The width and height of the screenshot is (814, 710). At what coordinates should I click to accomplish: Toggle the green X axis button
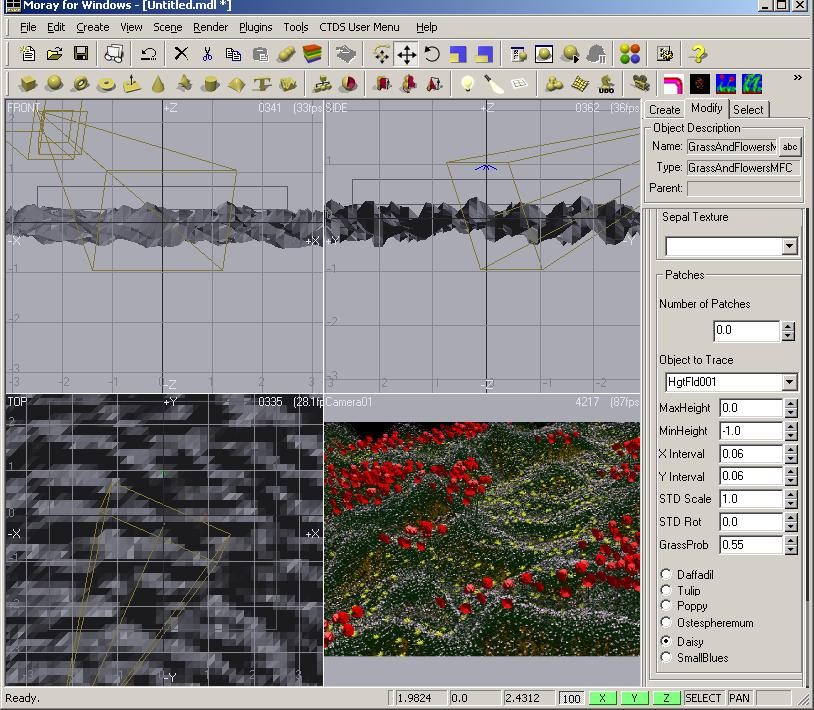[602, 698]
